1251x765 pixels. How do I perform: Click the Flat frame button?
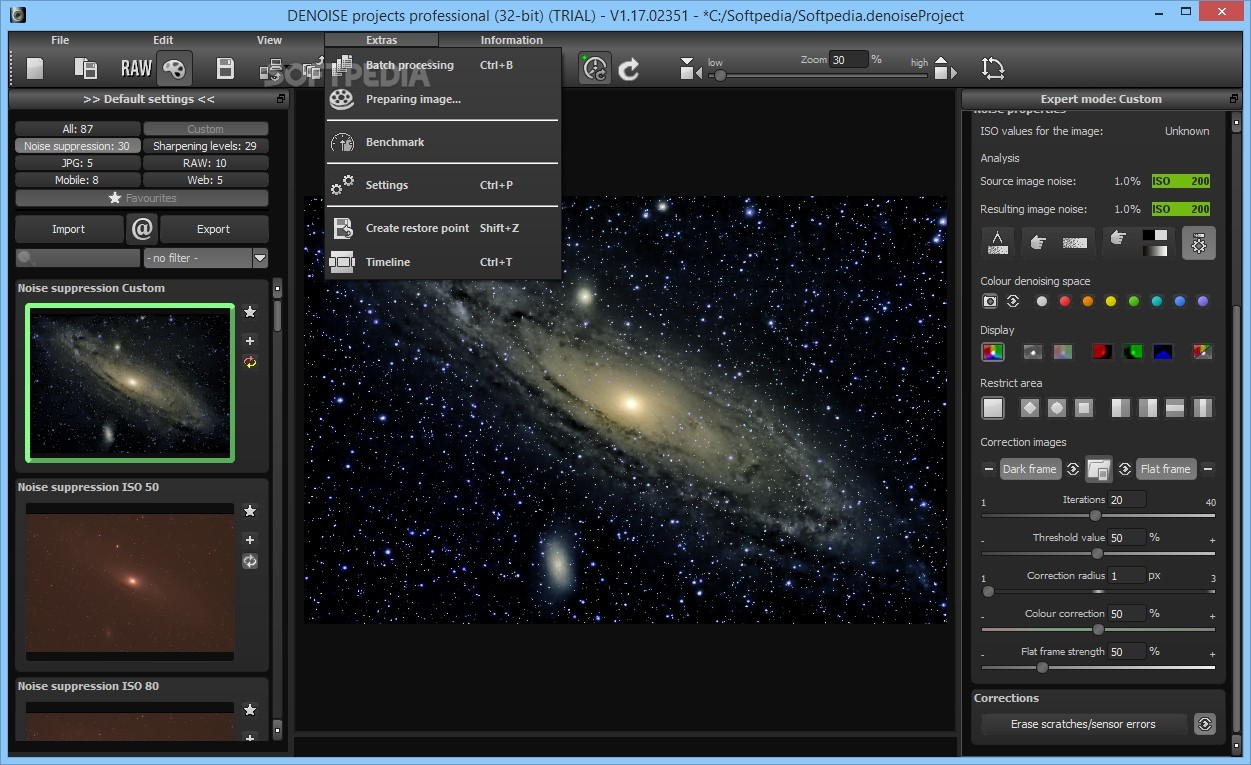[1166, 469]
